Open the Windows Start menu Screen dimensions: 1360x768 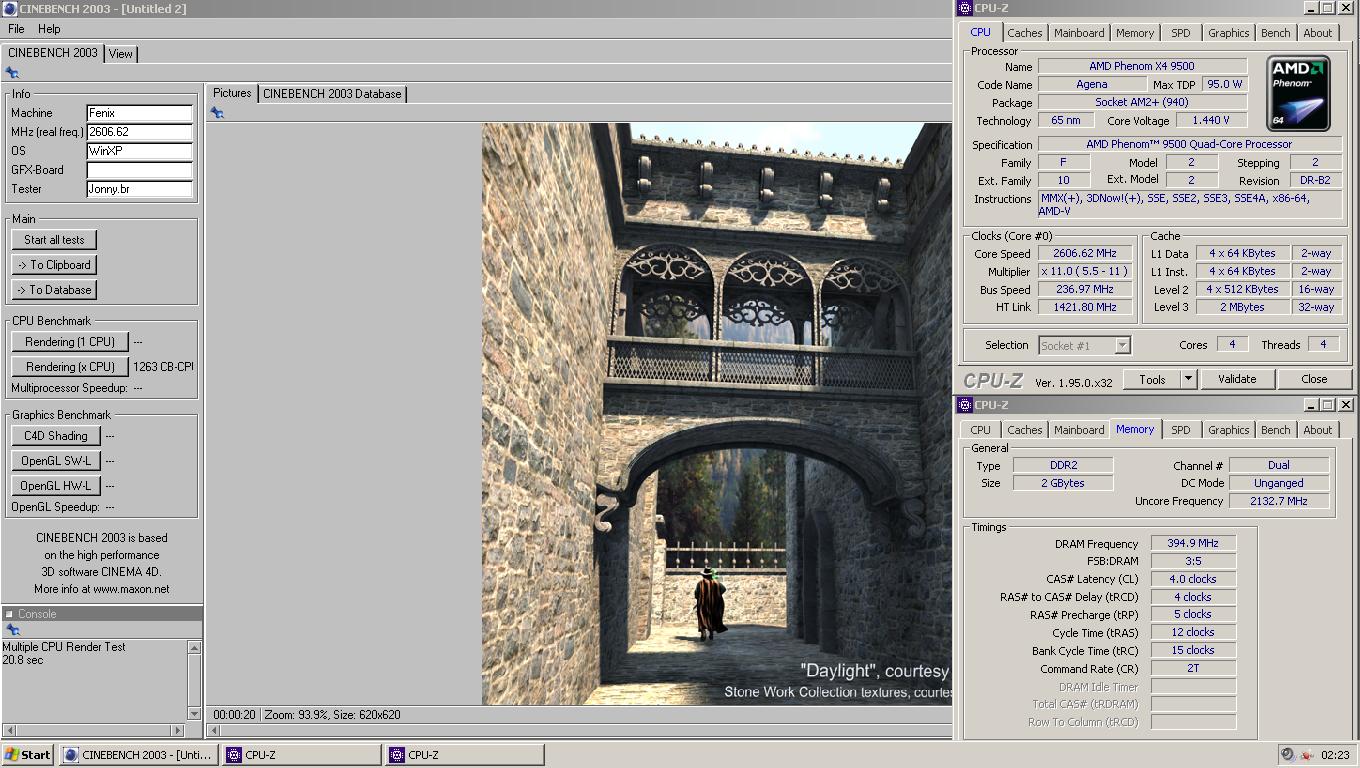click(x=28, y=755)
